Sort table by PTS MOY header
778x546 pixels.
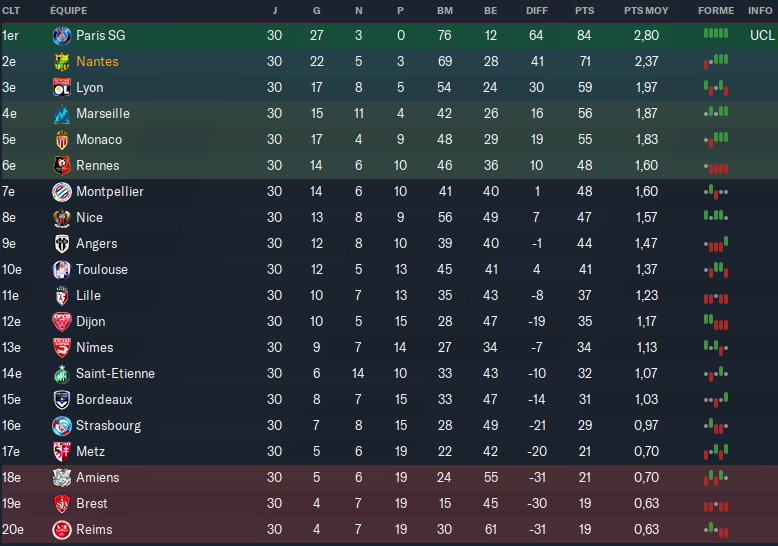coord(646,10)
